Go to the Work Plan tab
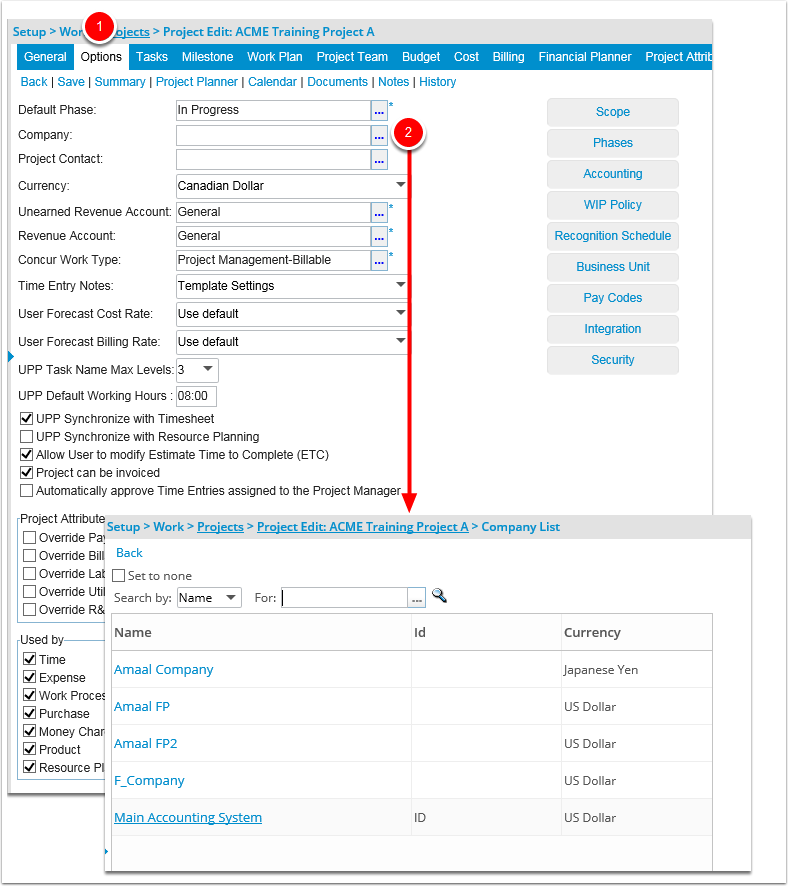The height and width of the screenshot is (886, 788). (x=275, y=57)
